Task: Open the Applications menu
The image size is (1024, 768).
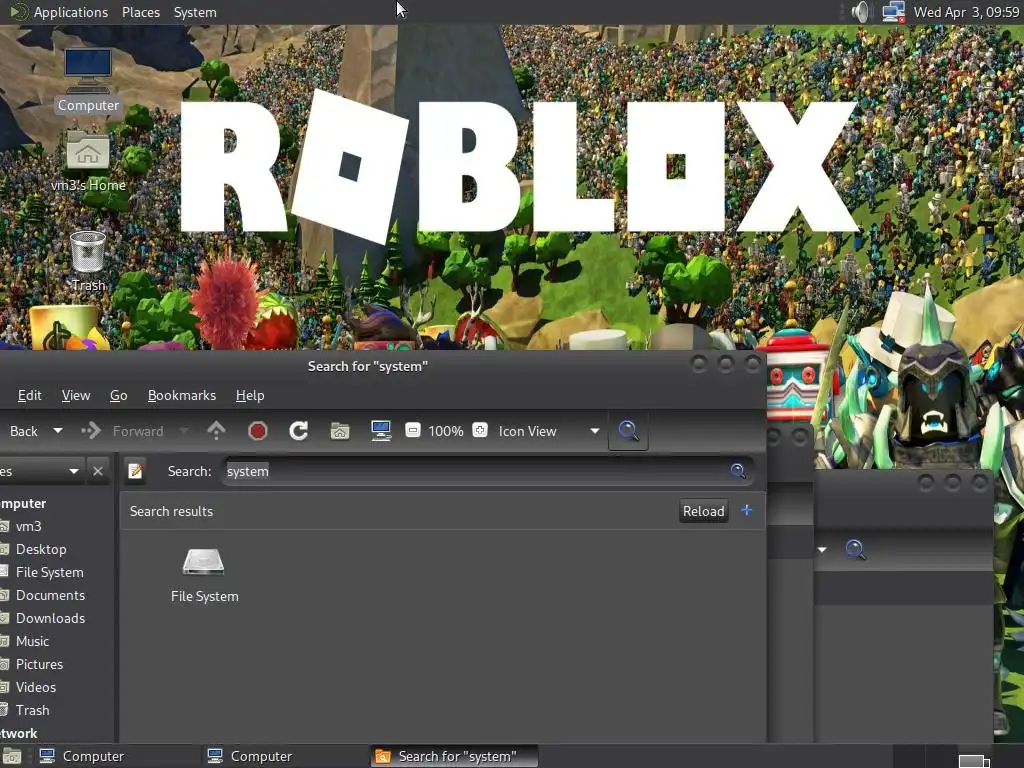Action: [71, 12]
